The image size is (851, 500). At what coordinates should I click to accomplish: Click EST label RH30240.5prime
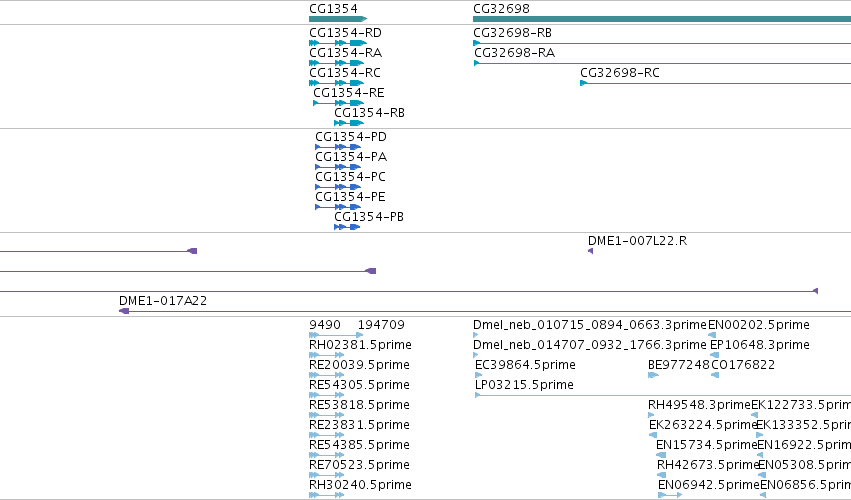point(360,485)
